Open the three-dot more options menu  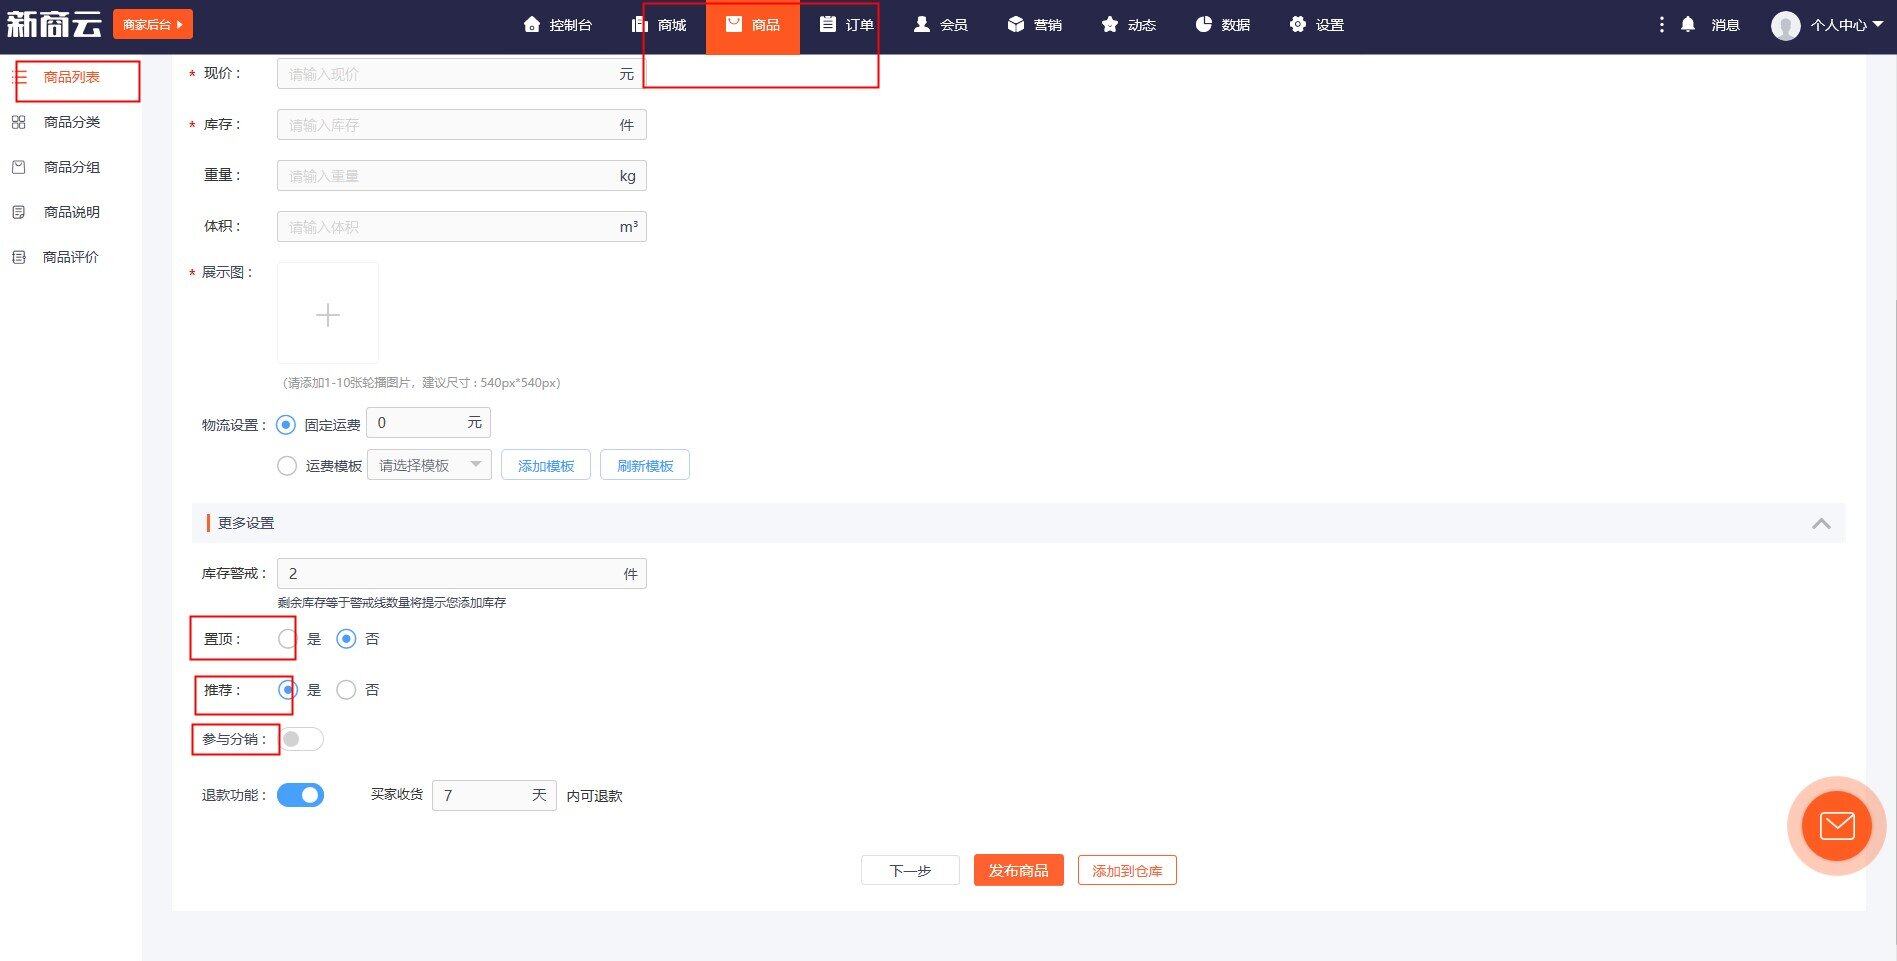(x=1661, y=24)
